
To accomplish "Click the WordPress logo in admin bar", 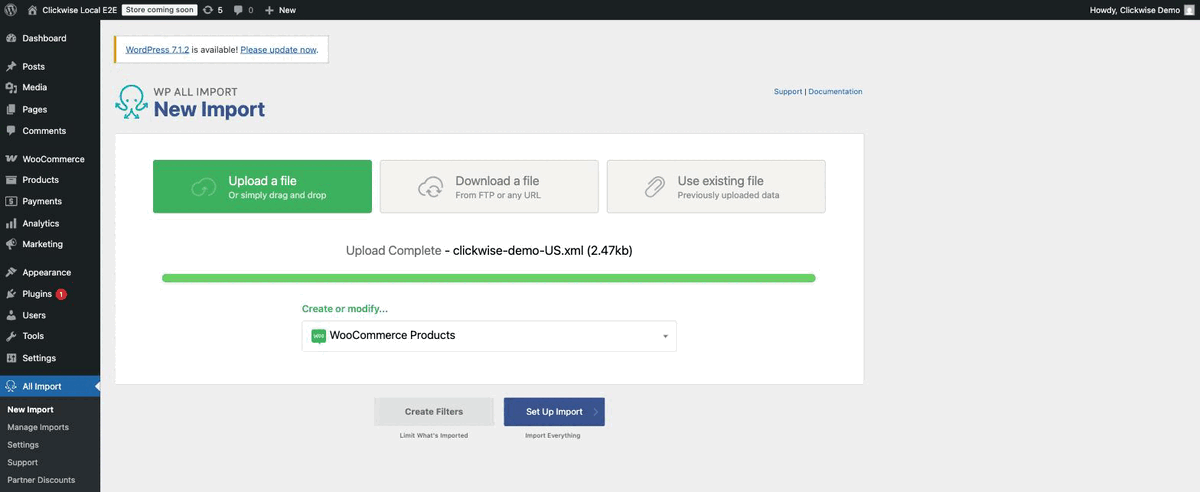I will [x=11, y=9].
